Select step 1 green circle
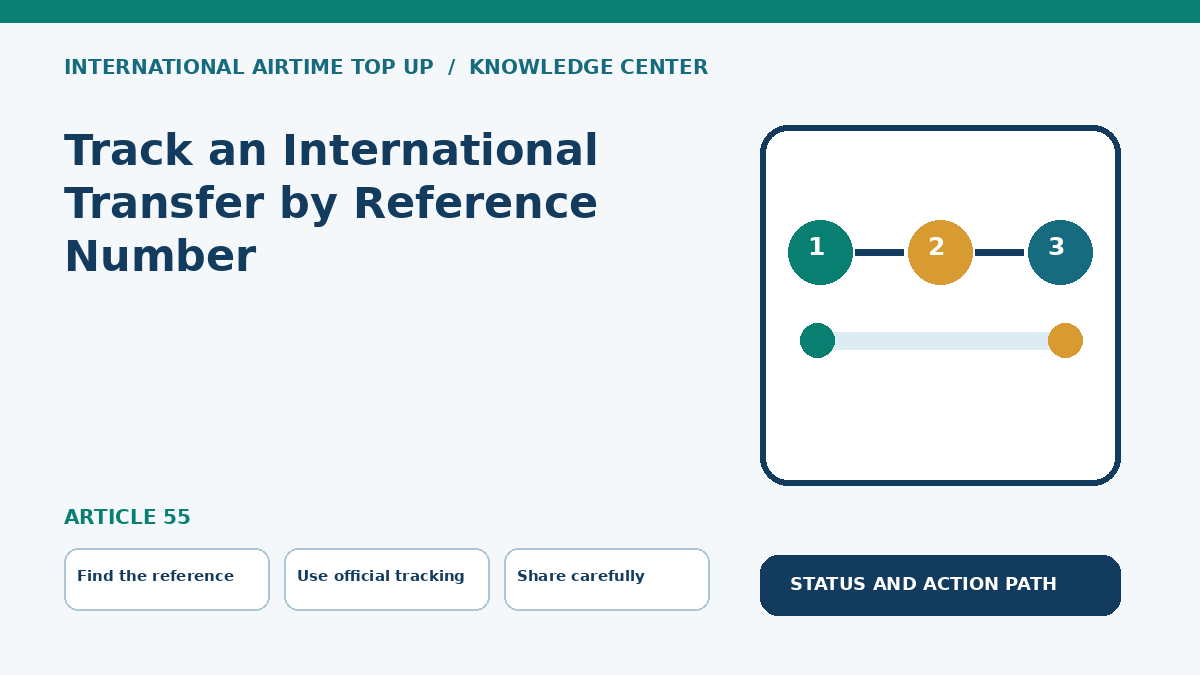The width and height of the screenshot is (1200, 675). (820, 252)
